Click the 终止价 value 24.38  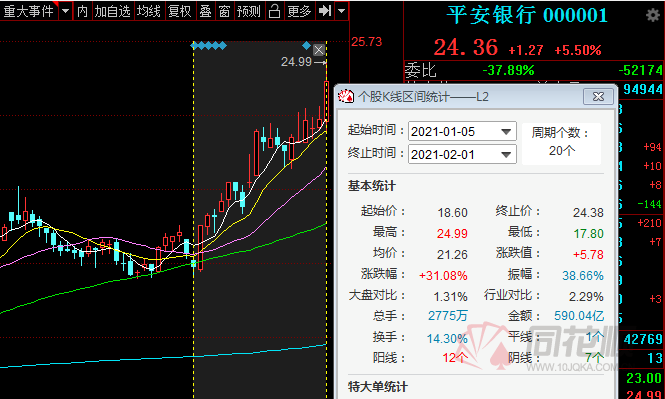pos(588,212)
